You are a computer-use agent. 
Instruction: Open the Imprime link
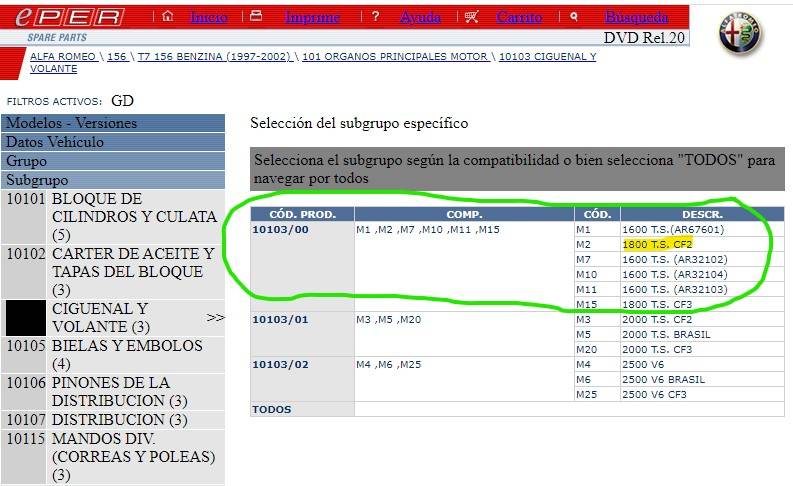312,17
